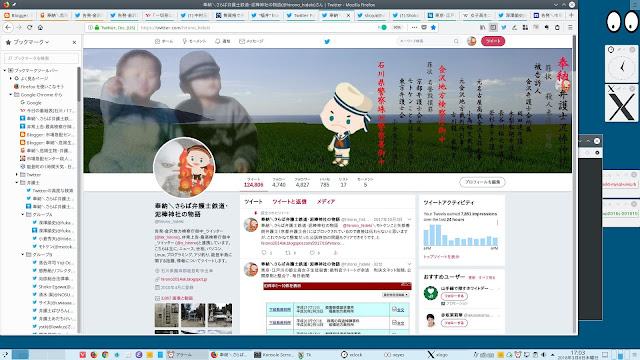Click the プロフィールを編集 button
This screenshot has height=360, width=640.
tap(482, 182)
